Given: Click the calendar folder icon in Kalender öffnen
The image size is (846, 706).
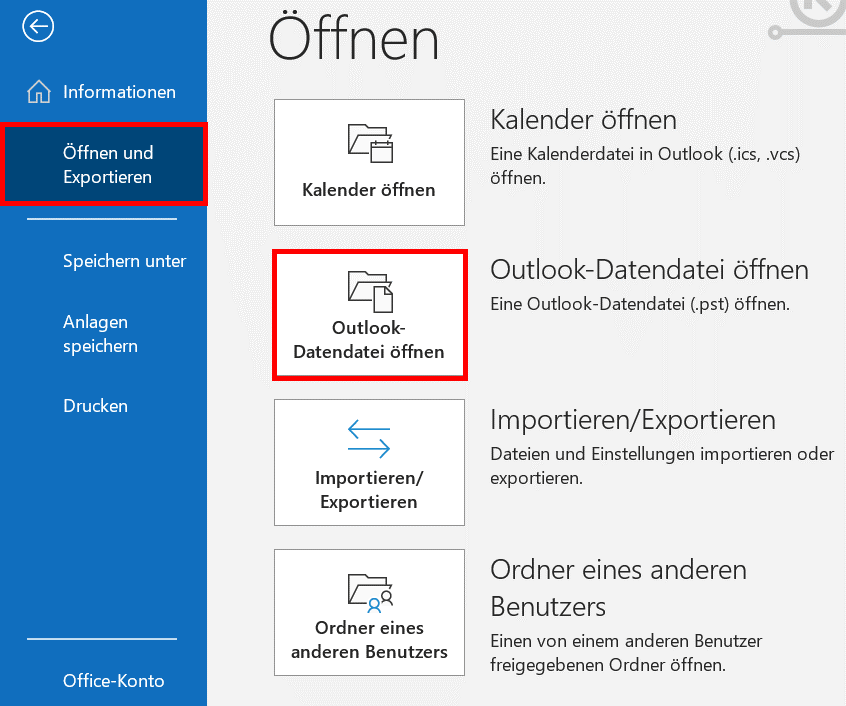Looking at the screenshot, I should pyautogui.click(x=370, y=143).
